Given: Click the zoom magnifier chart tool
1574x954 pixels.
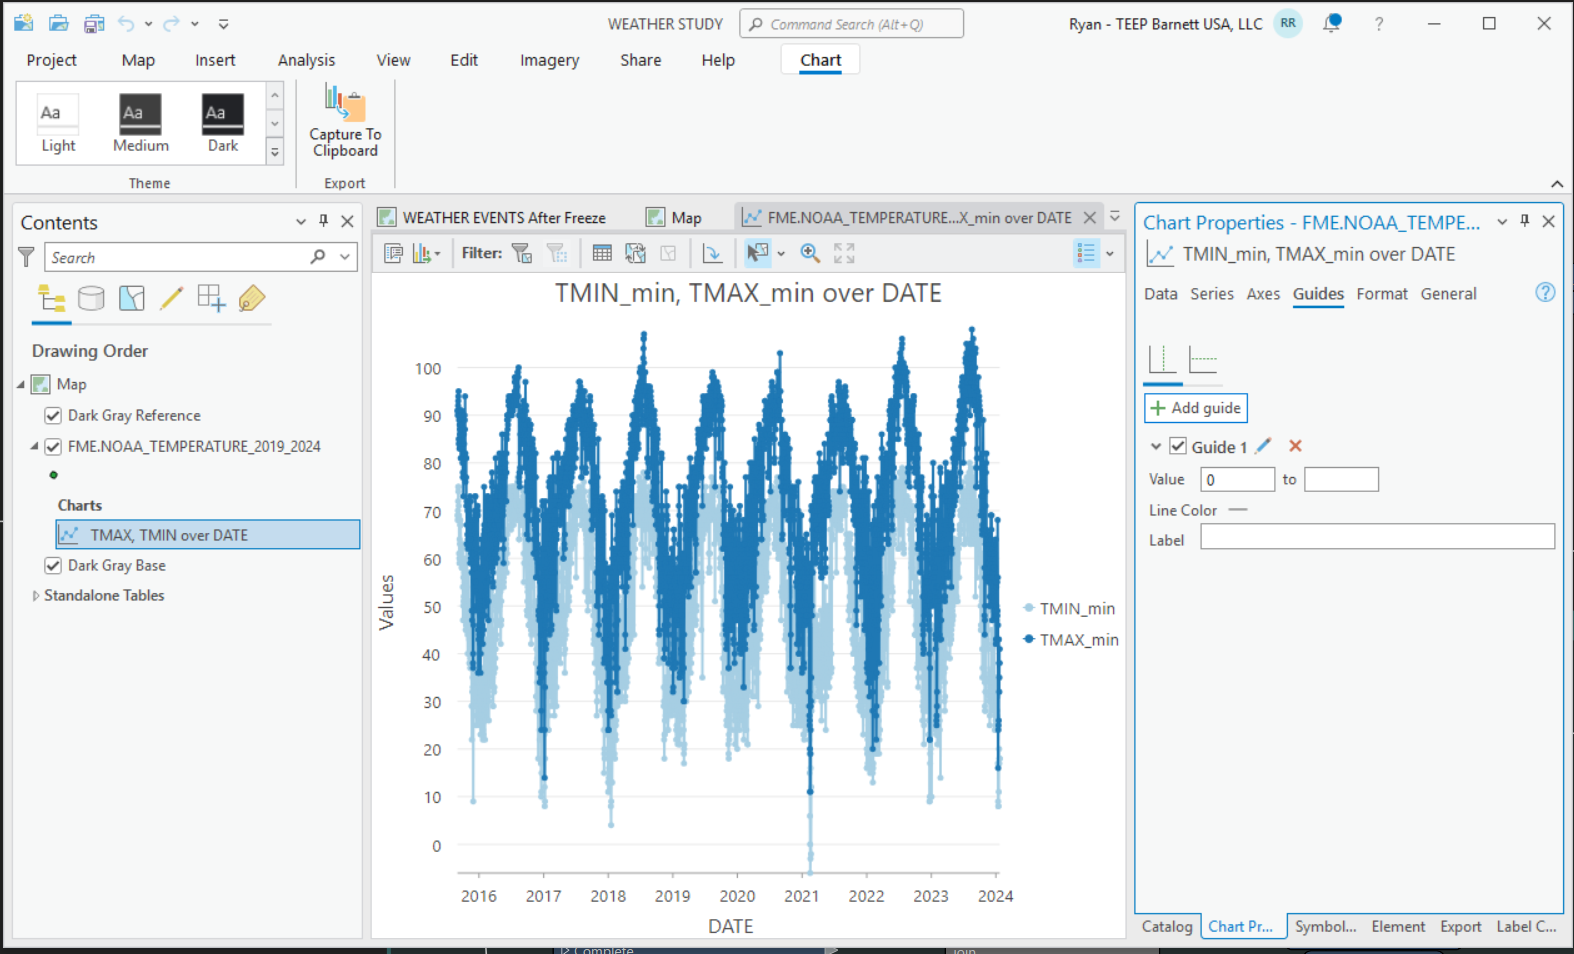Looking at the screenshot, I should (810, 254).
